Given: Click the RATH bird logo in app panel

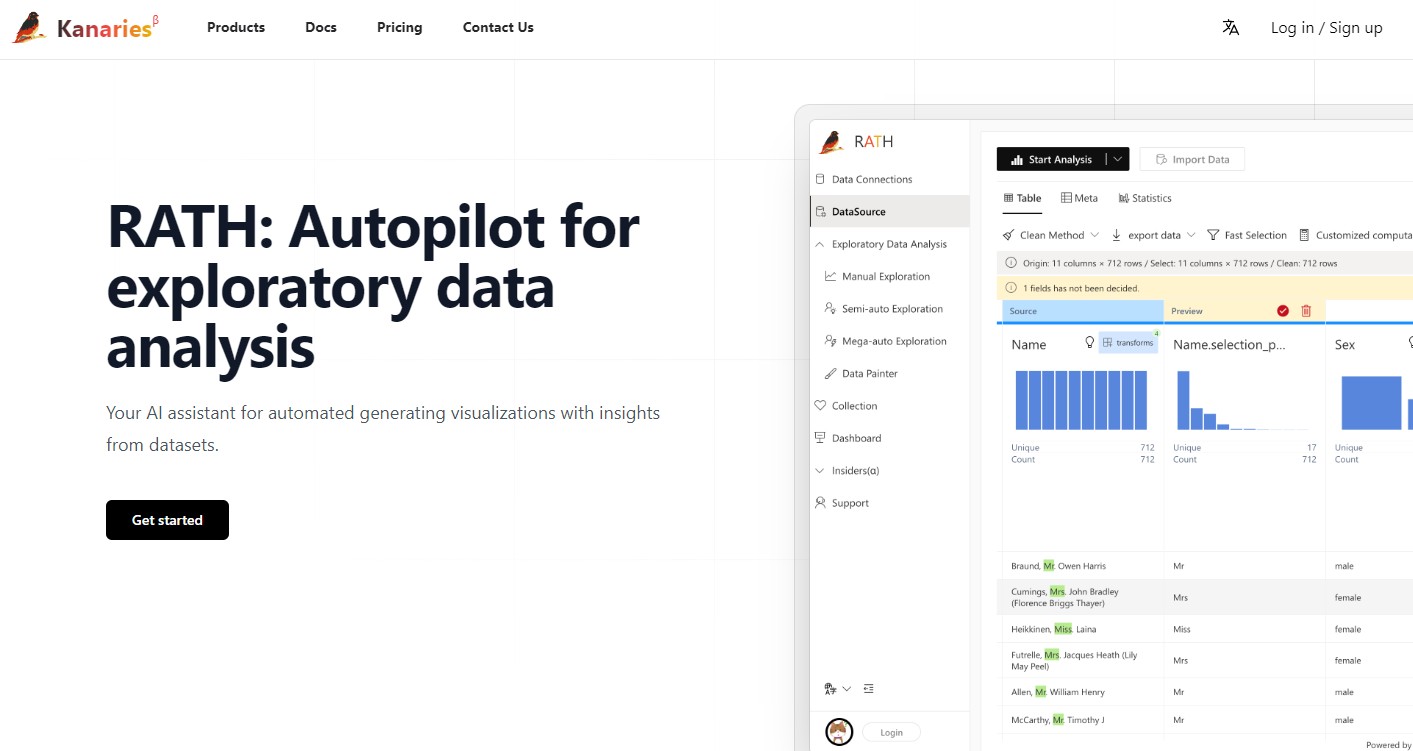Looking at the screenshot, I should point(831,142).
